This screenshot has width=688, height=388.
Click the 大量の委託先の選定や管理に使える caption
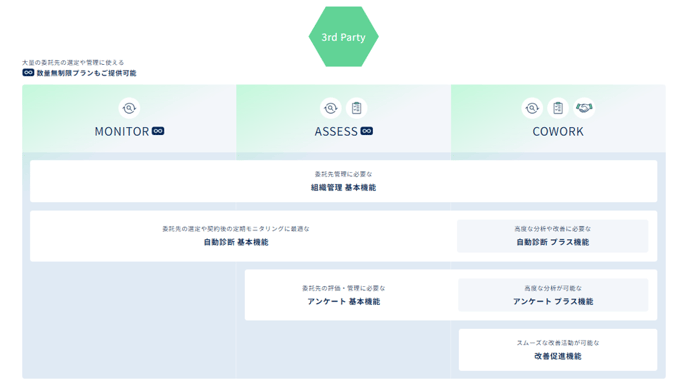pyautogui.click(x=73, y=62)
